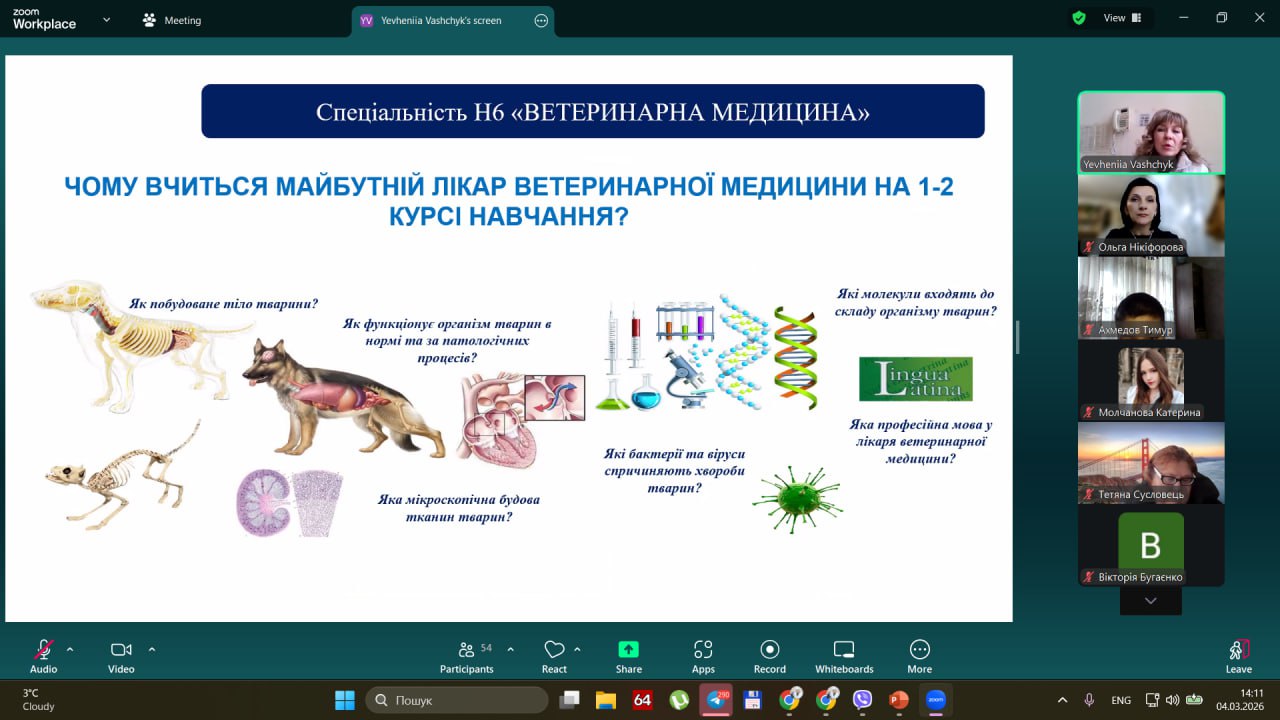Start recording with Record button
This screenshot has width=1280, height=720.
pos(769,655)
